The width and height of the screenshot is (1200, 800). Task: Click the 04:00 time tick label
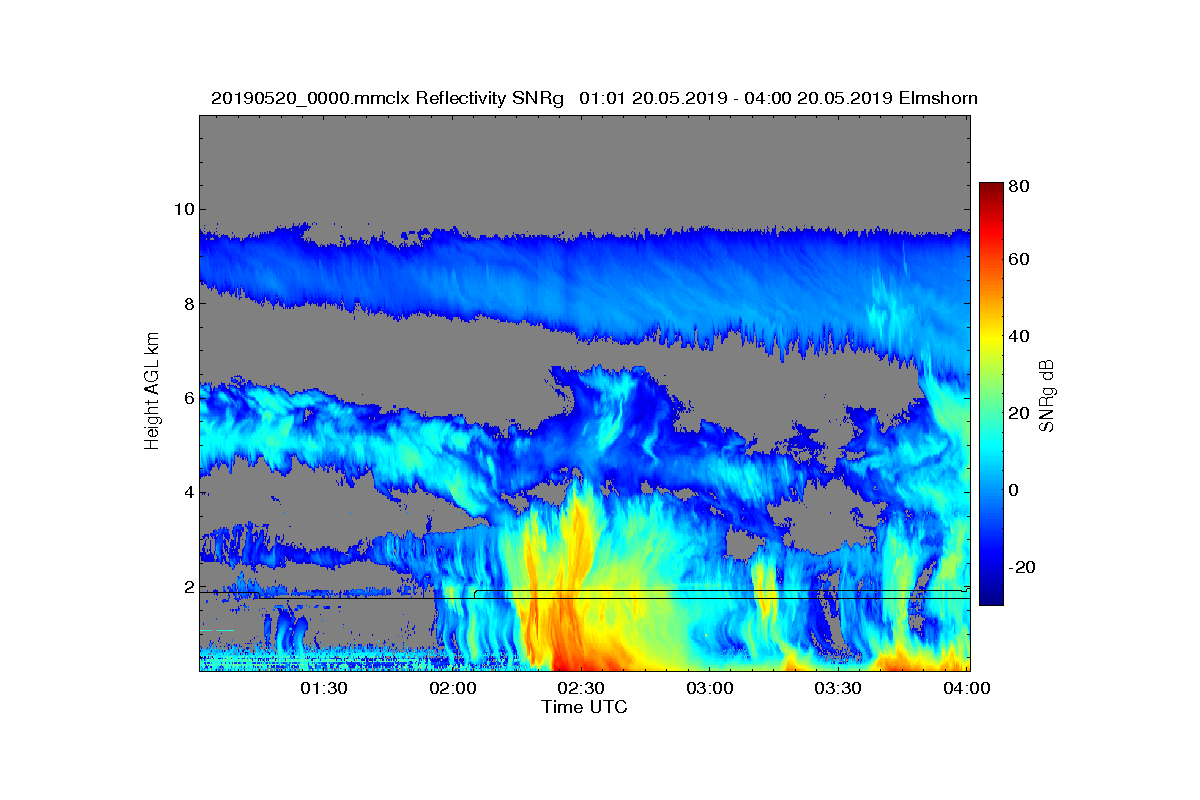click(967, 688)
